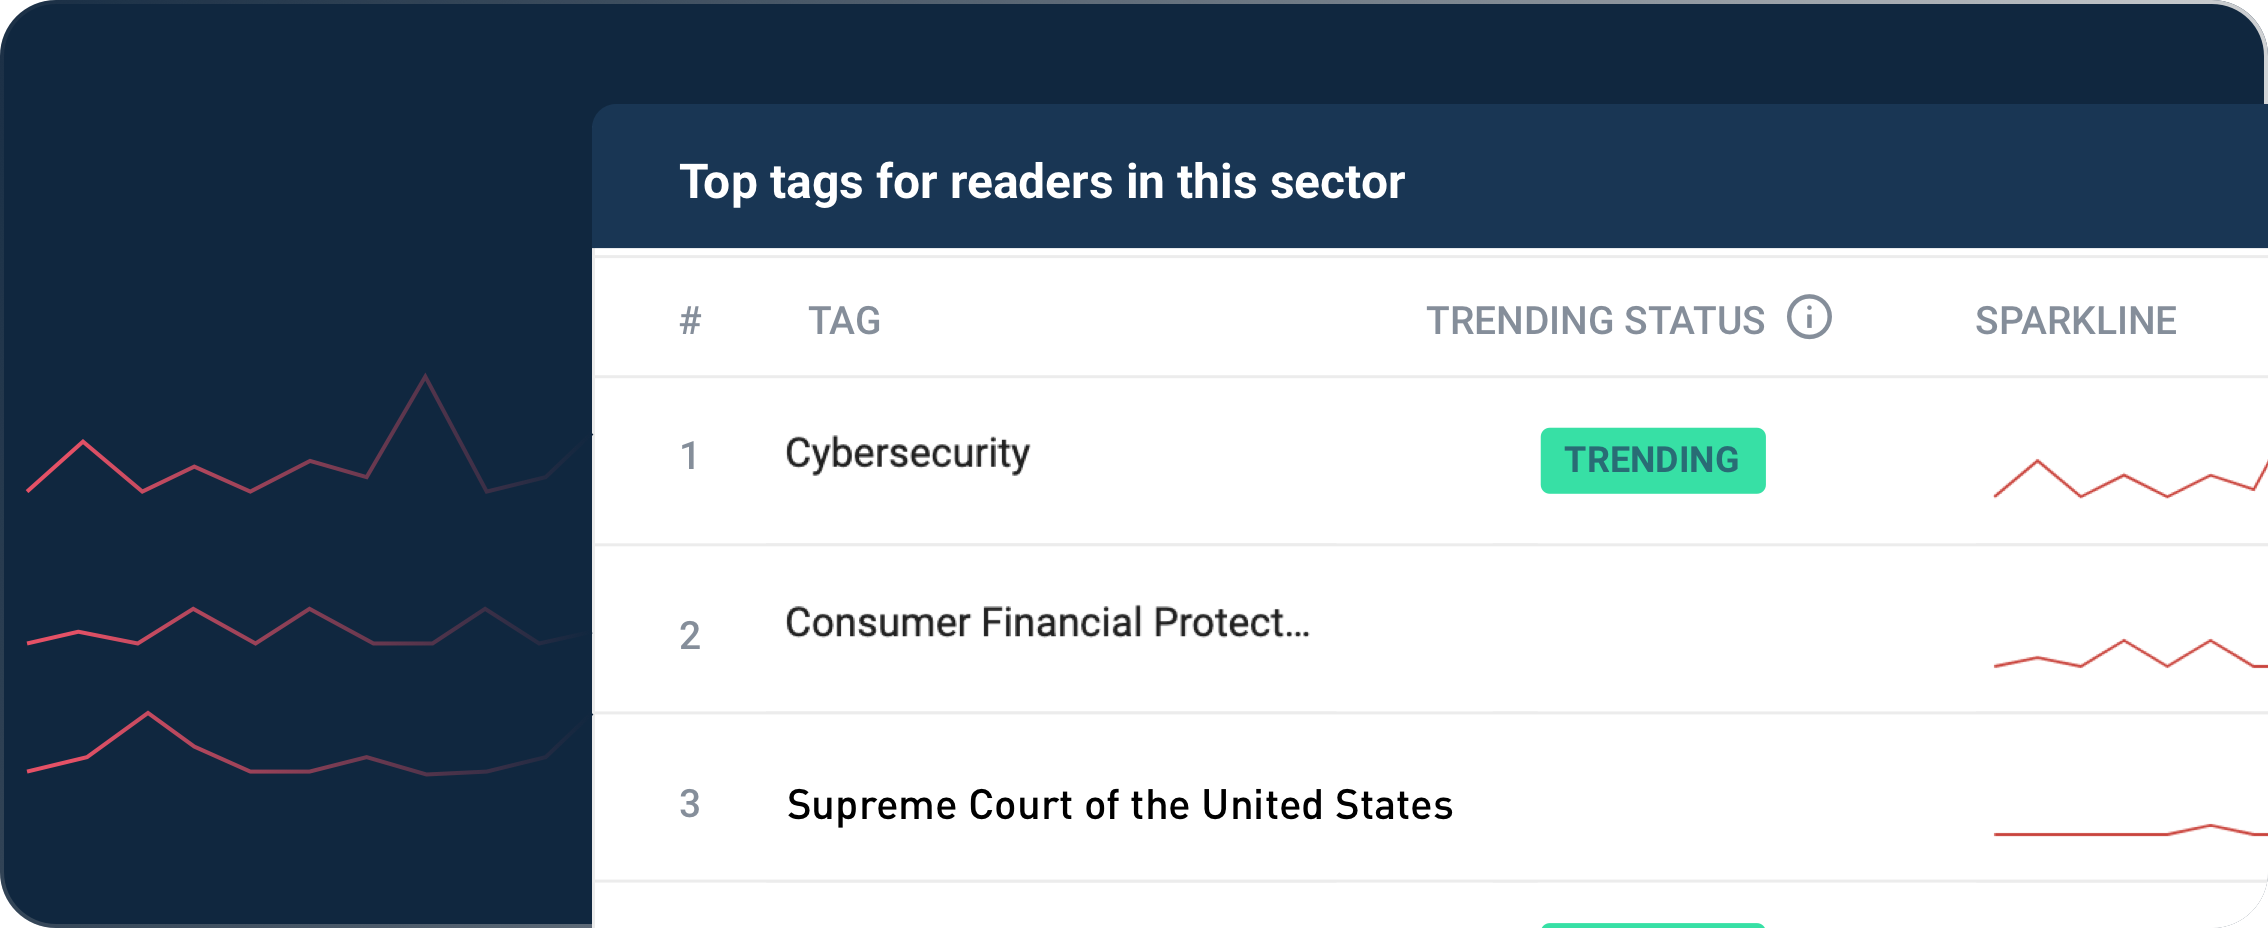Sort by the # column header
The height and width of the screenshot is (928, 2268).
[x=690, y=321]
